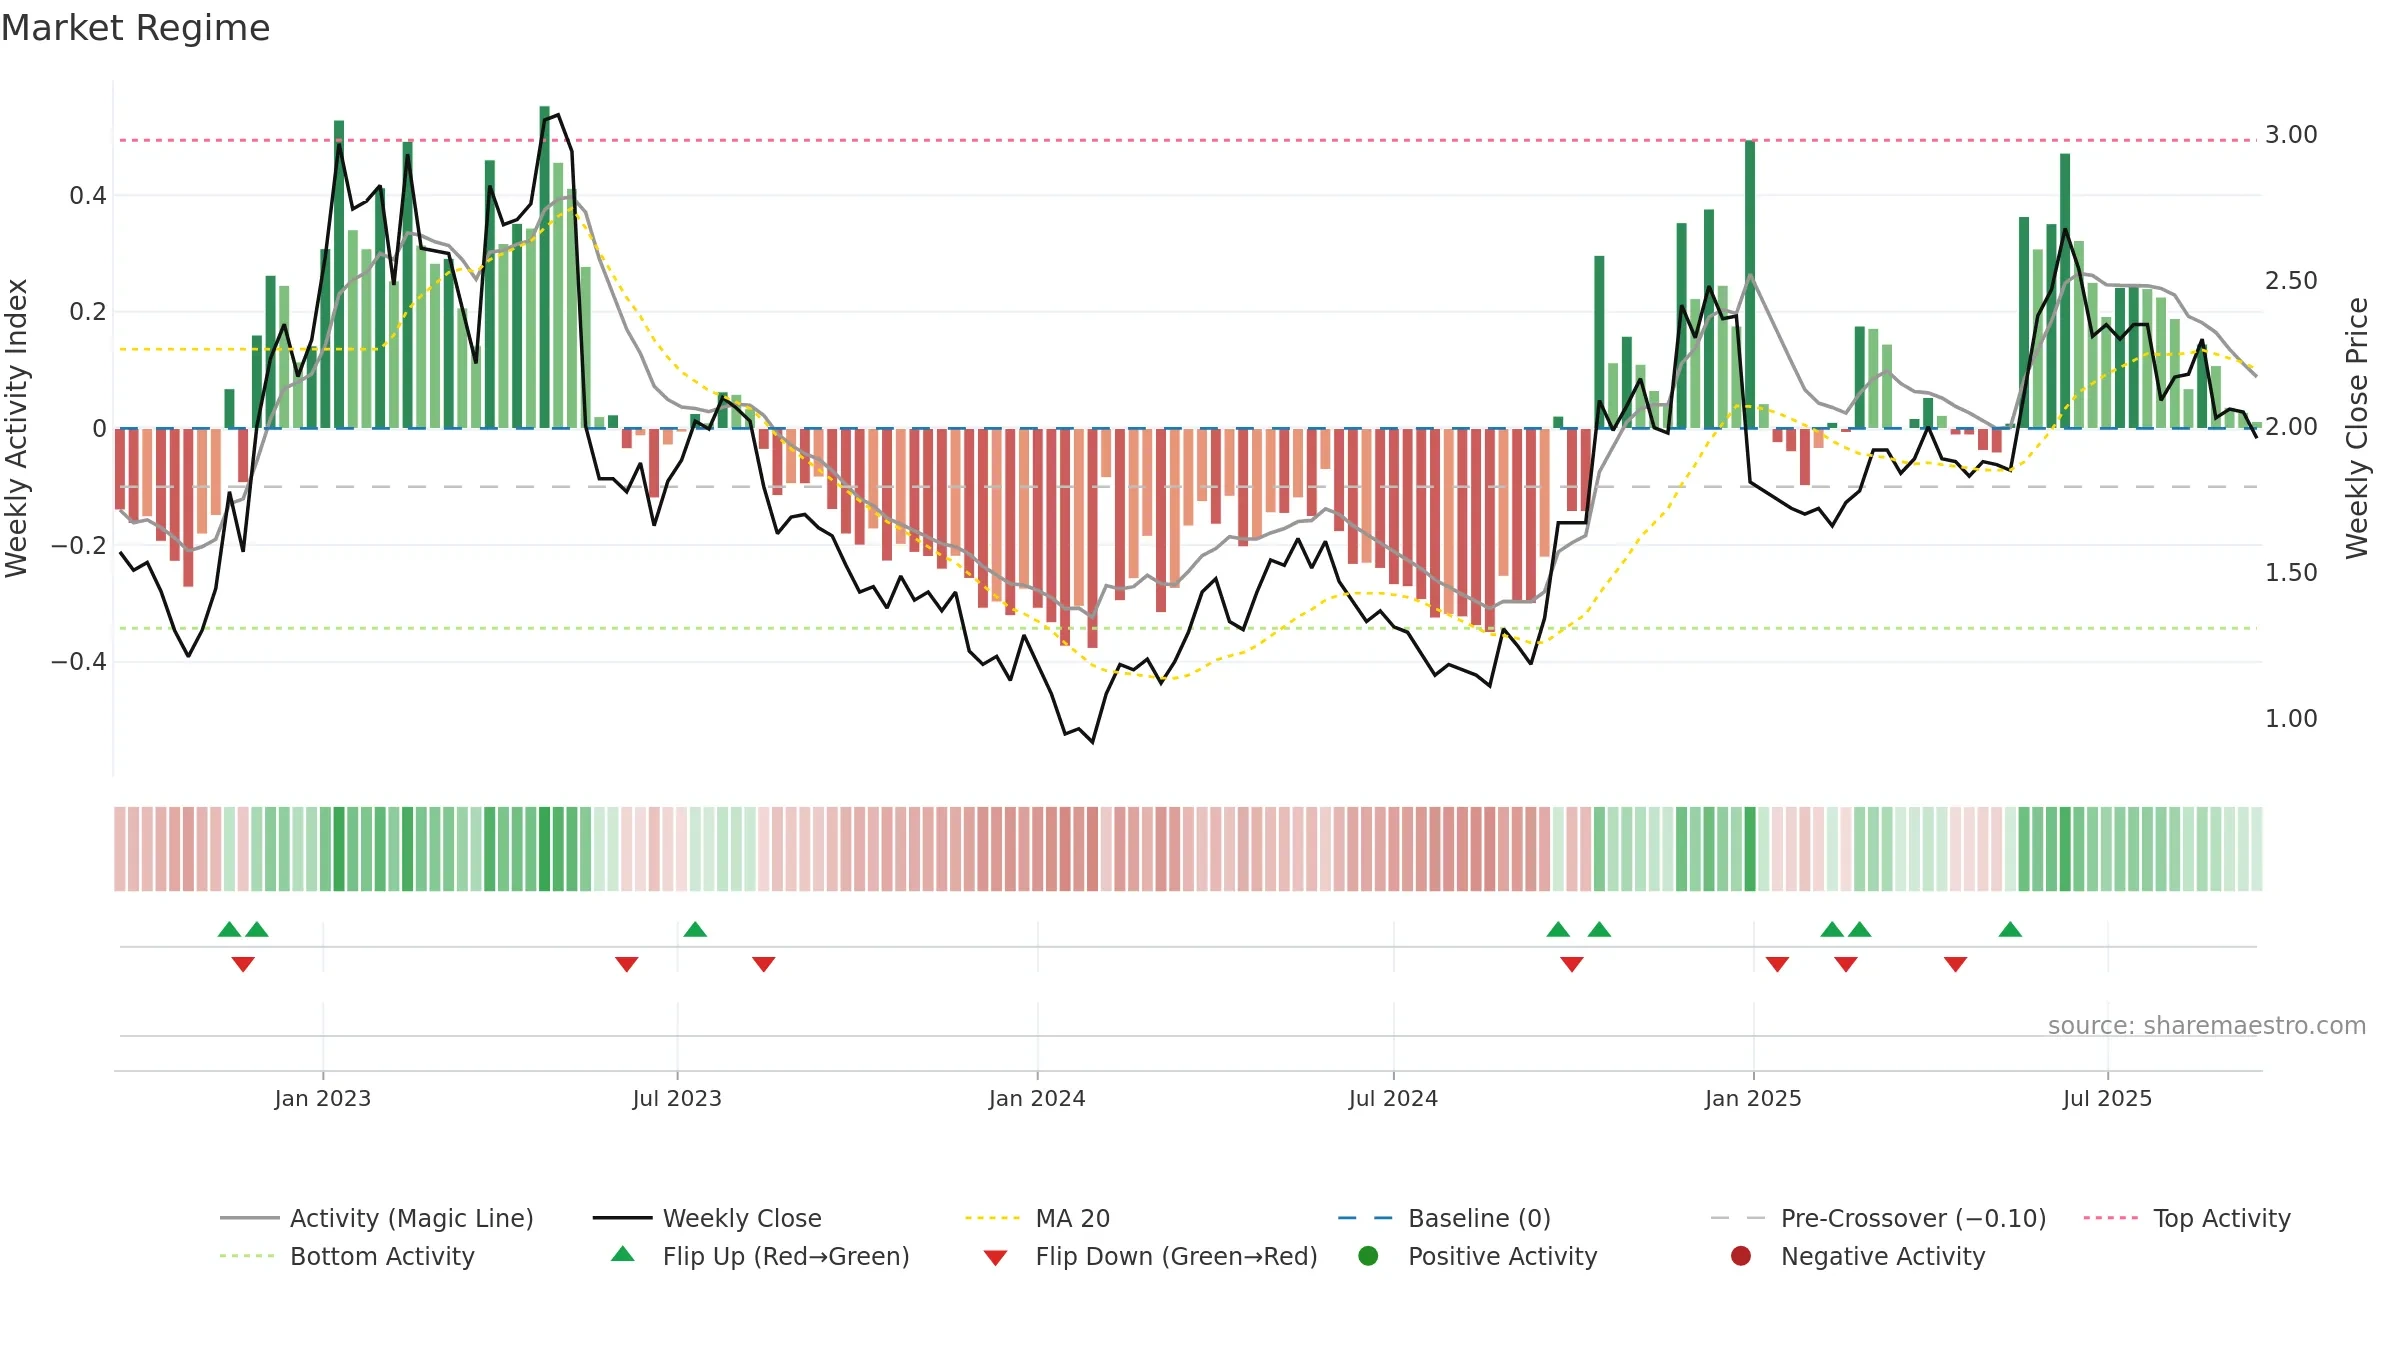Image resolution: width=2400 pixels, height=1350 pixels.
Task: Select the last Flip Up triangle before Jul 2025
Action: click(2010, 929)
